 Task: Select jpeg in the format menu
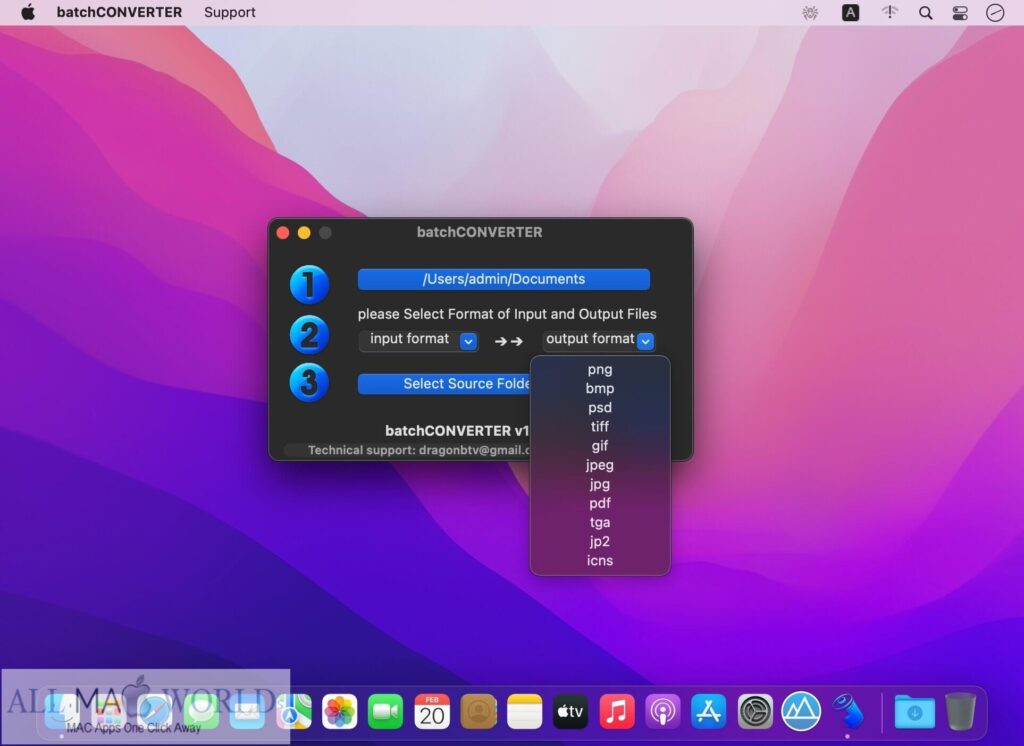pos(600,465)
